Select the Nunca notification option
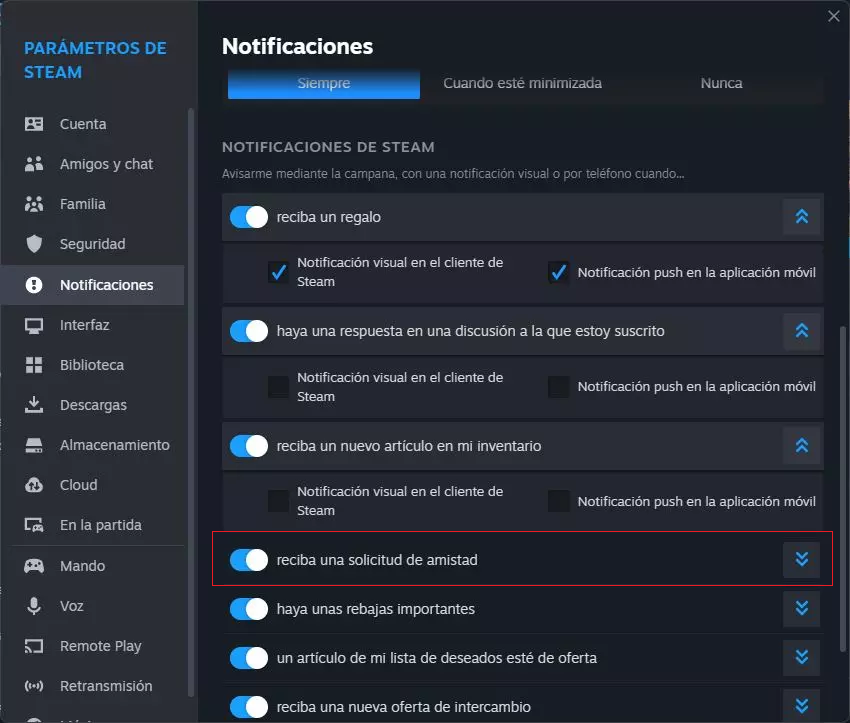The height and width of the screenshot is (723, 850). (722, 83)
